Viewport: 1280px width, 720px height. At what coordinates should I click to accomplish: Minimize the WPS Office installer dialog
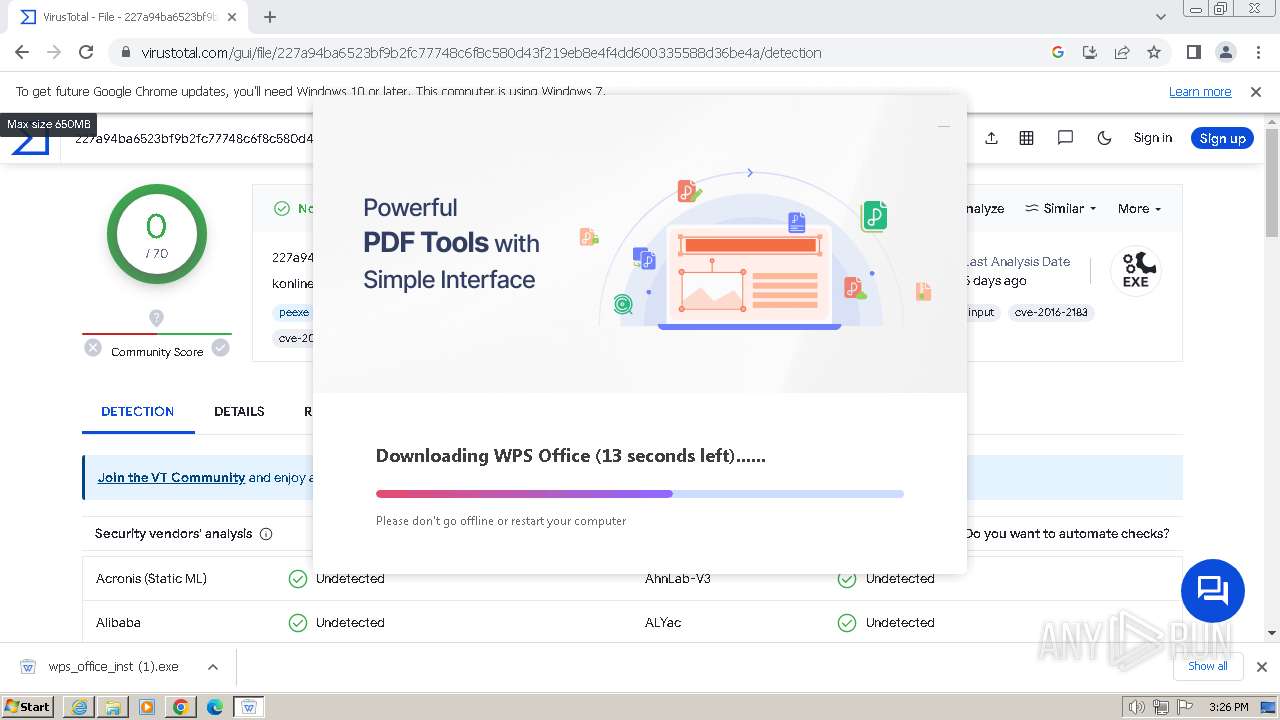(x=943, y=126)
